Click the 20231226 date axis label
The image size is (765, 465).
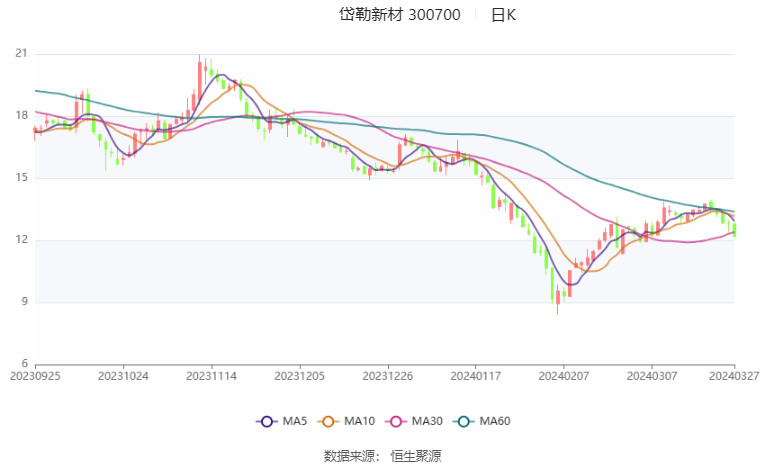pos(388,376)
